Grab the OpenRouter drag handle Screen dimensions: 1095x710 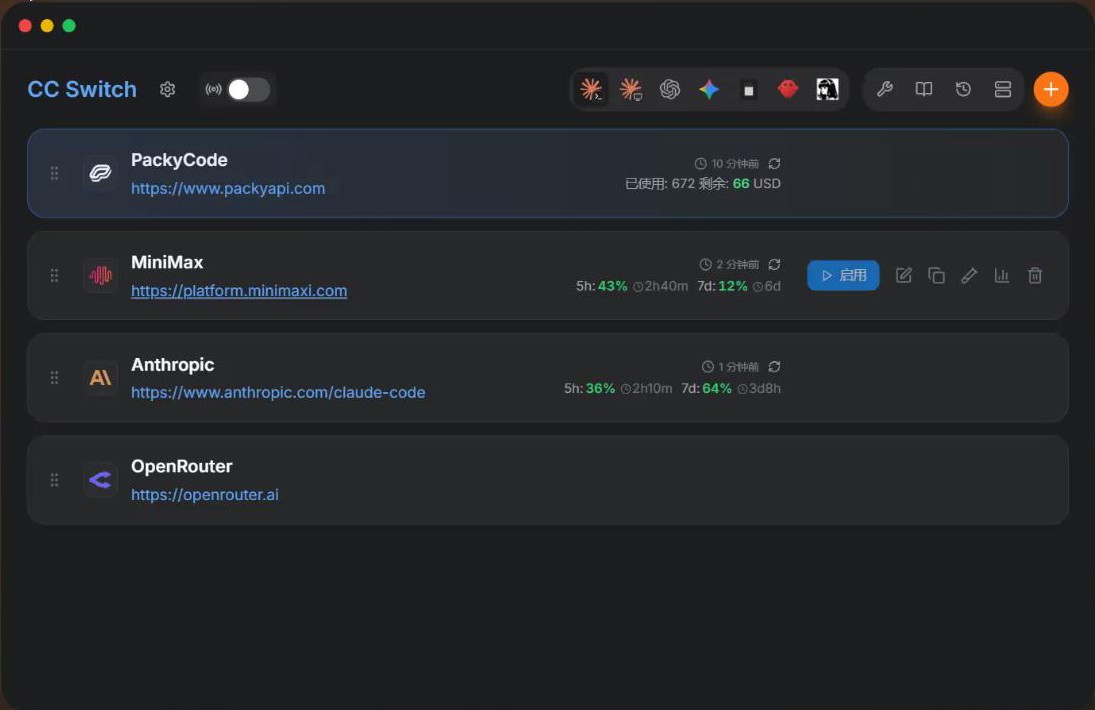[x=54, y=480]
